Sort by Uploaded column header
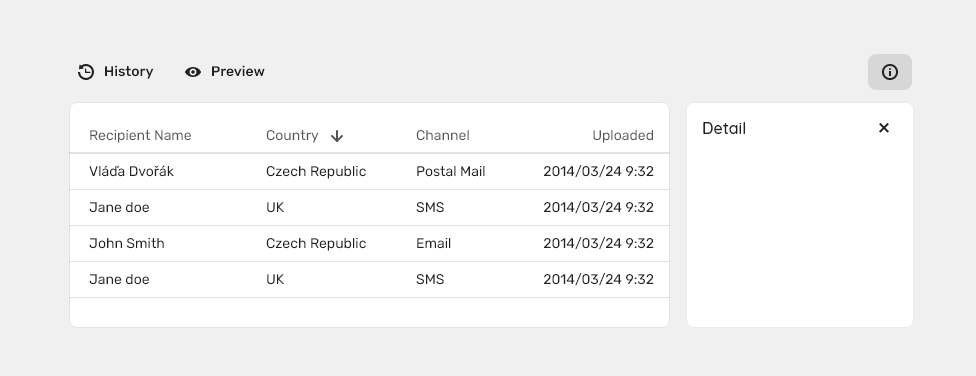The image size is (976, 376). tap(623, 136)
